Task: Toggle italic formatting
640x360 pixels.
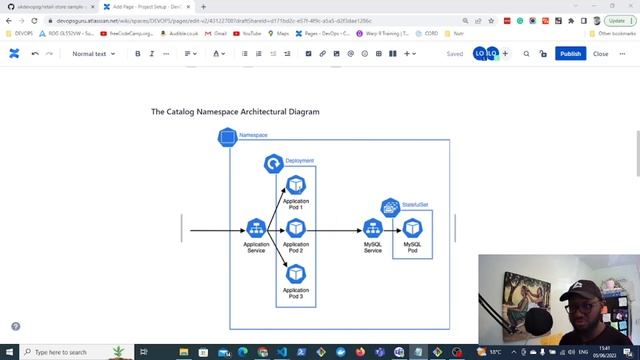Action: (x=151, y=53)
